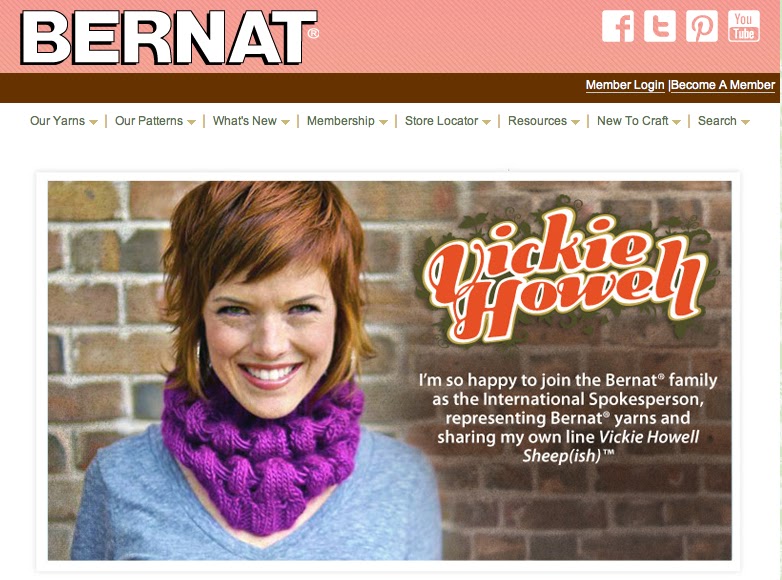The height and width of the screenshot is (580, 782).
Task: Click the BERNAT logo
Action: [169, 38]
